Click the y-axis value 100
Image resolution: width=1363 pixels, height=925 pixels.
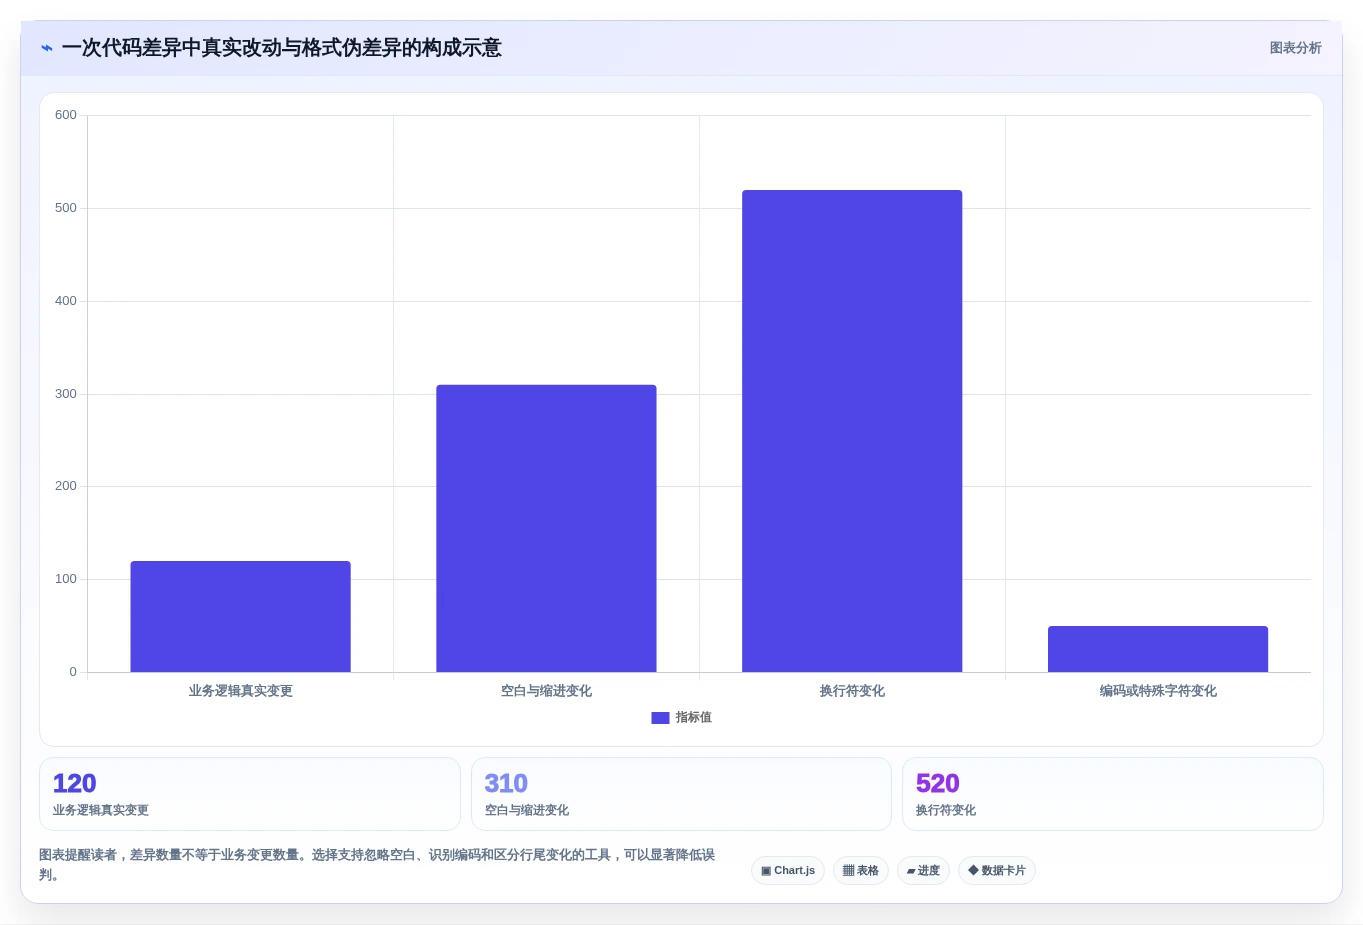(x=66, y=579)
